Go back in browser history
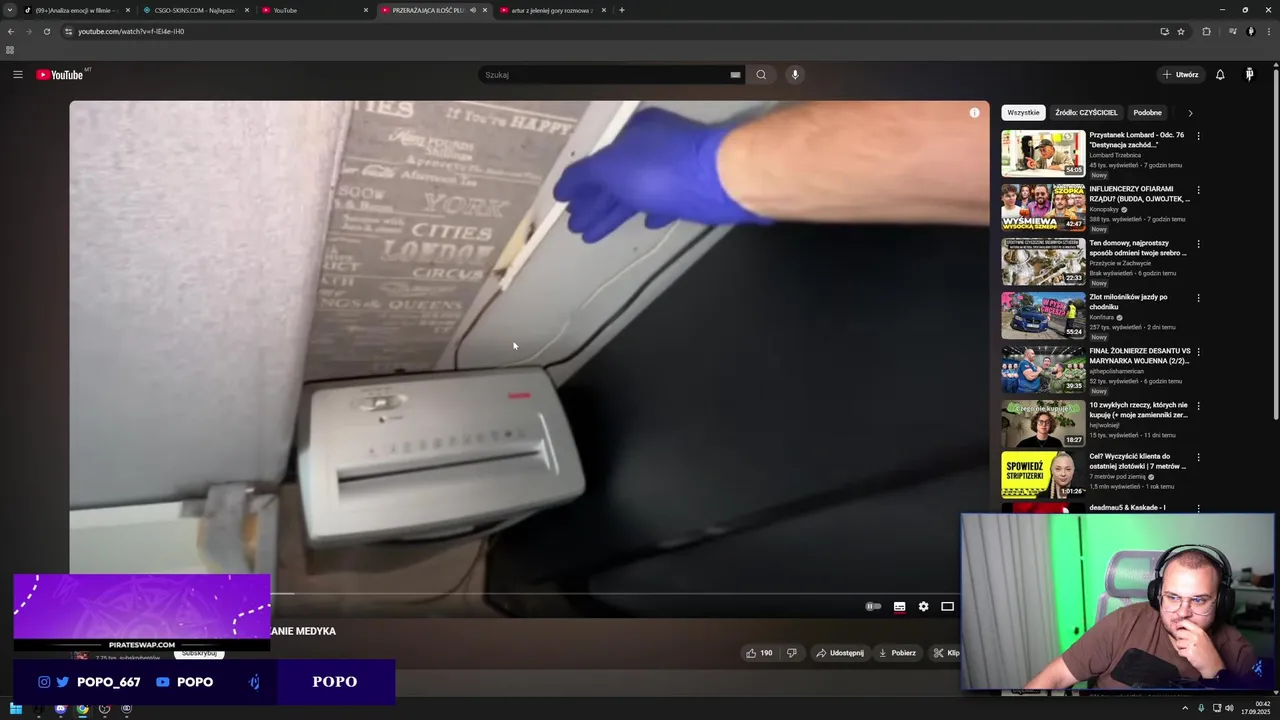1280x720 pixels. (11, 31)
